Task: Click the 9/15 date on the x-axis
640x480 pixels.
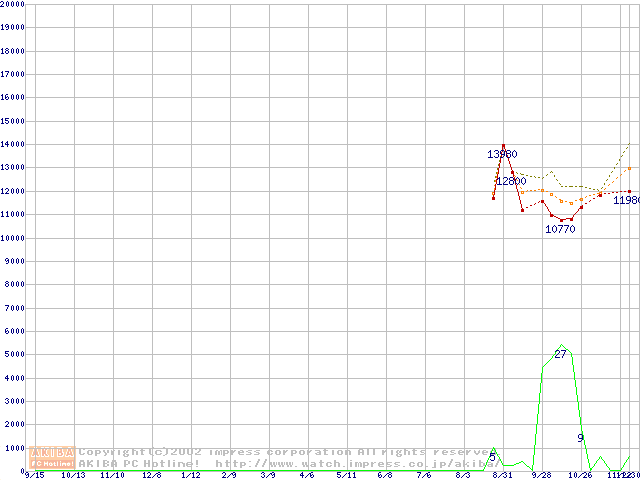Action: click(x=33, y=475)
